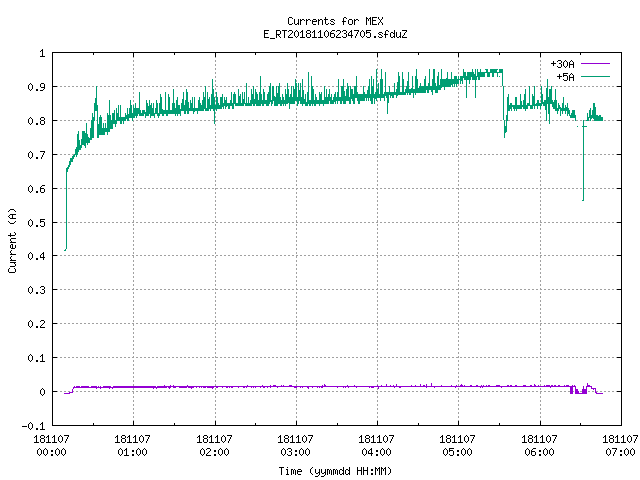Click the green trace's starting point near 0.42 A
This screenshot has height=480, width=640.
[x=65, y=249]
